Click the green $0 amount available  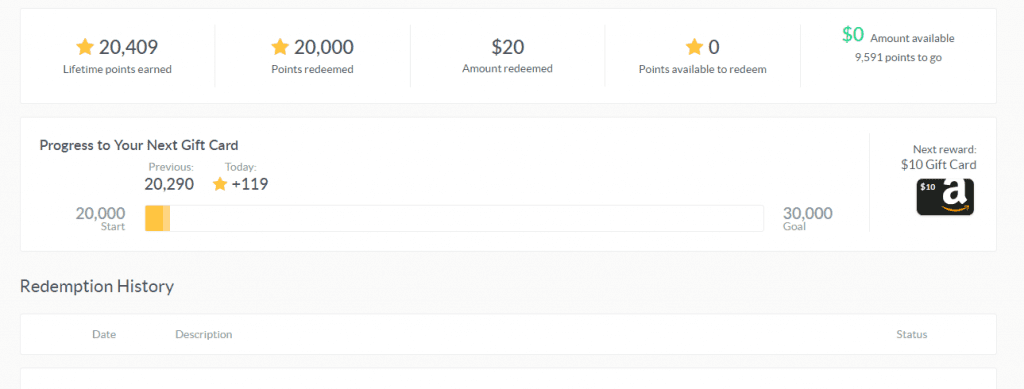point(853,35)
